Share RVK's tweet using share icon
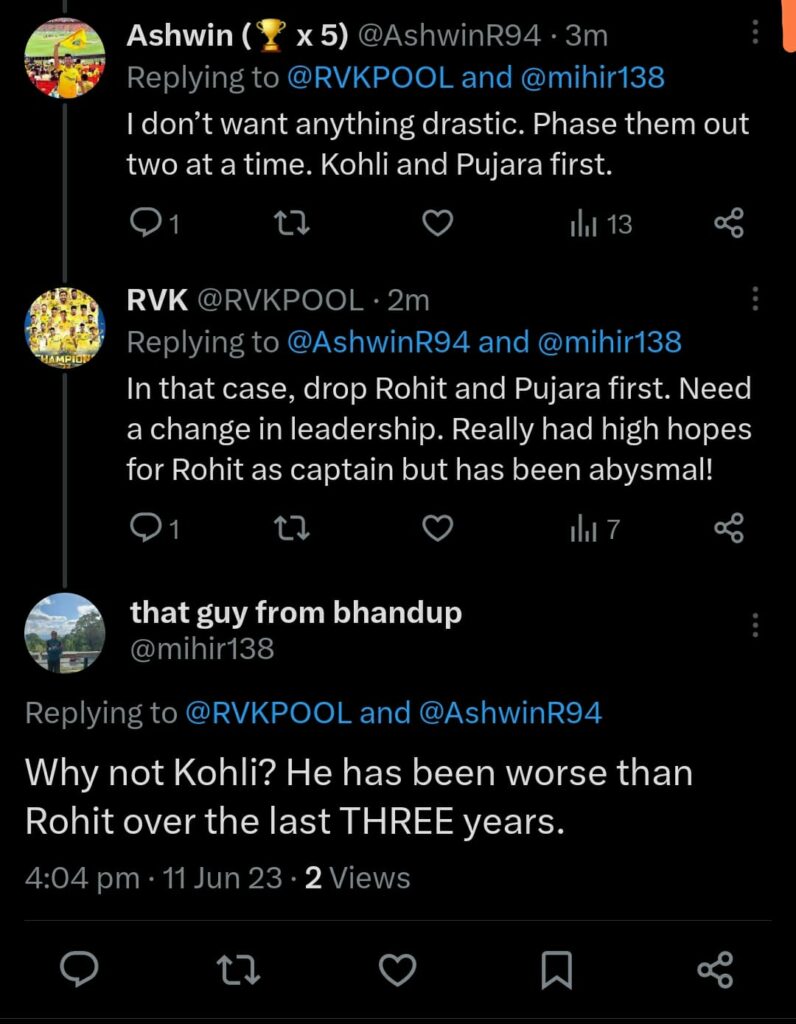796x1024 pixels. [x=730, y=528]
